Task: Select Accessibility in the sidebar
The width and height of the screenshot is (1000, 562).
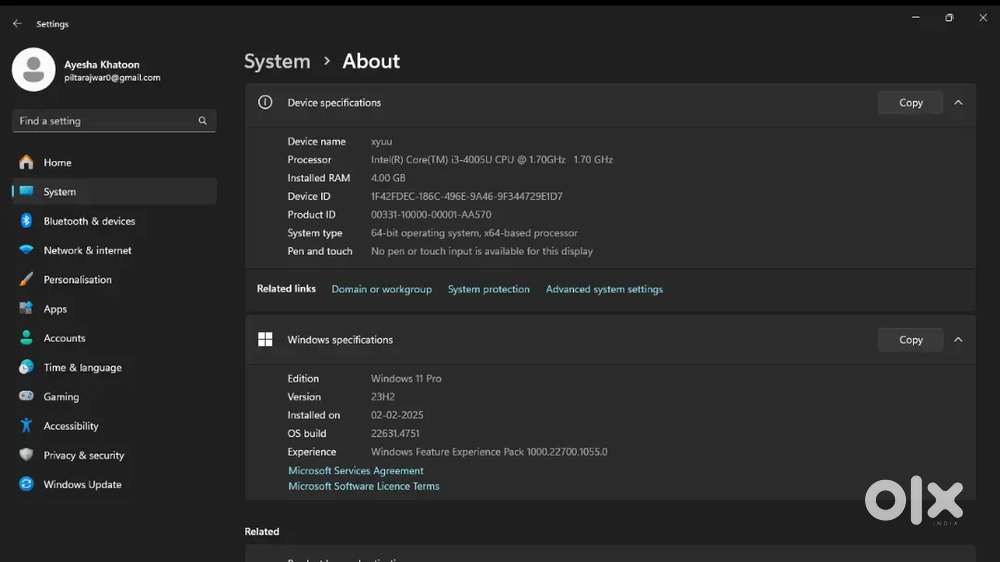Action: coord(71,426)
